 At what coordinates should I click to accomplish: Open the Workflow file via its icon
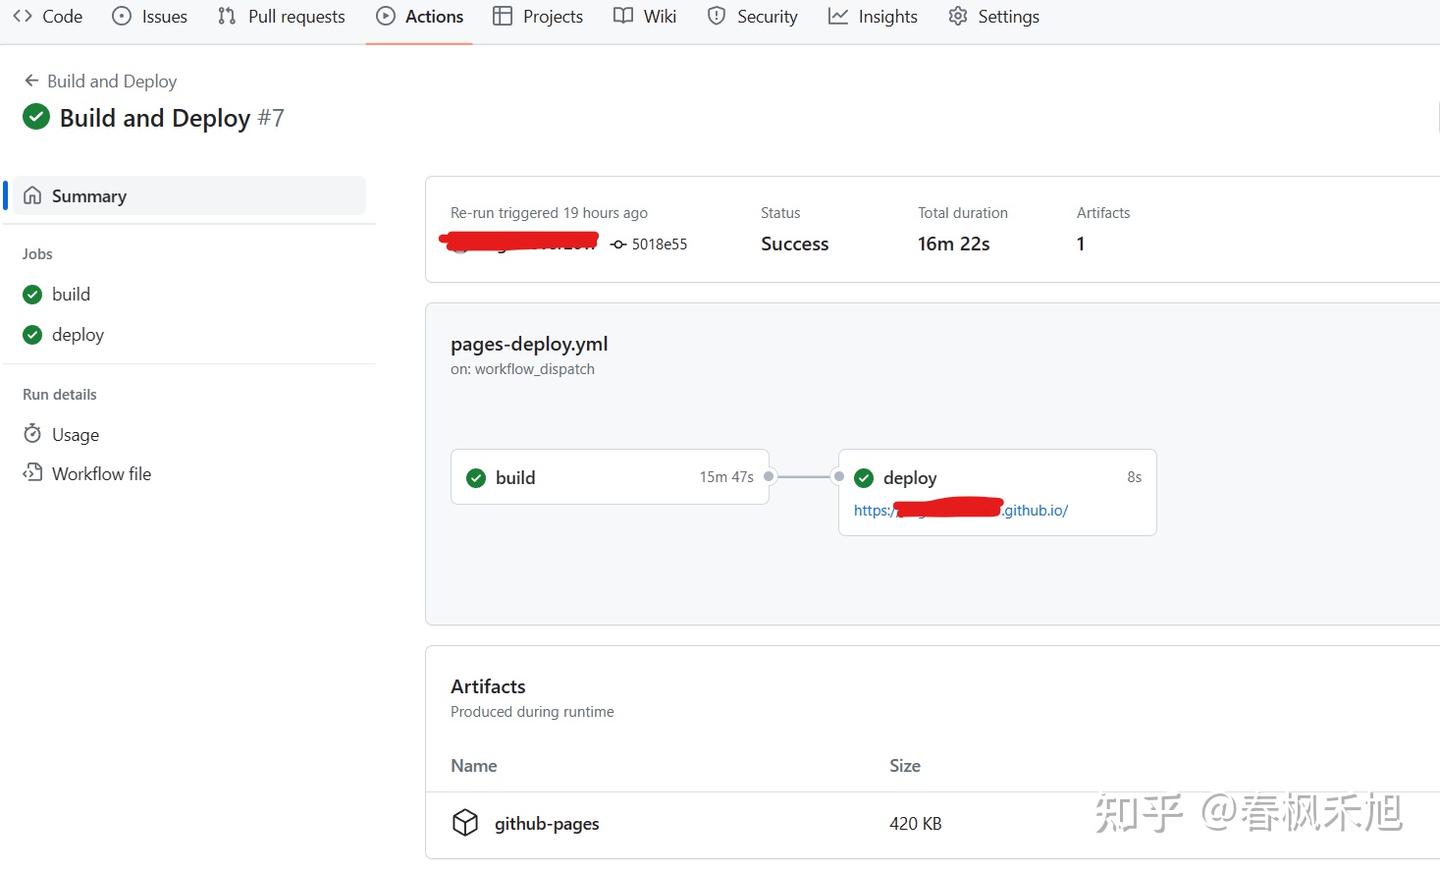(32, 473)
